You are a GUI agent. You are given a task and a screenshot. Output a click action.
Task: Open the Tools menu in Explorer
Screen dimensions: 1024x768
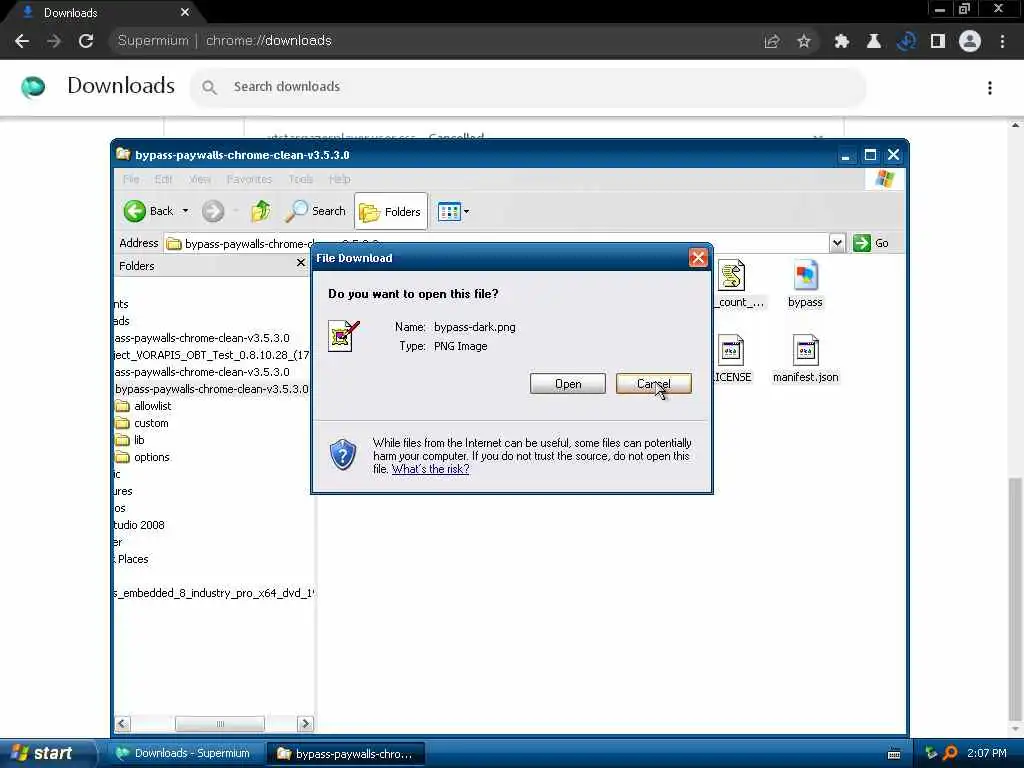pos(300,179)
